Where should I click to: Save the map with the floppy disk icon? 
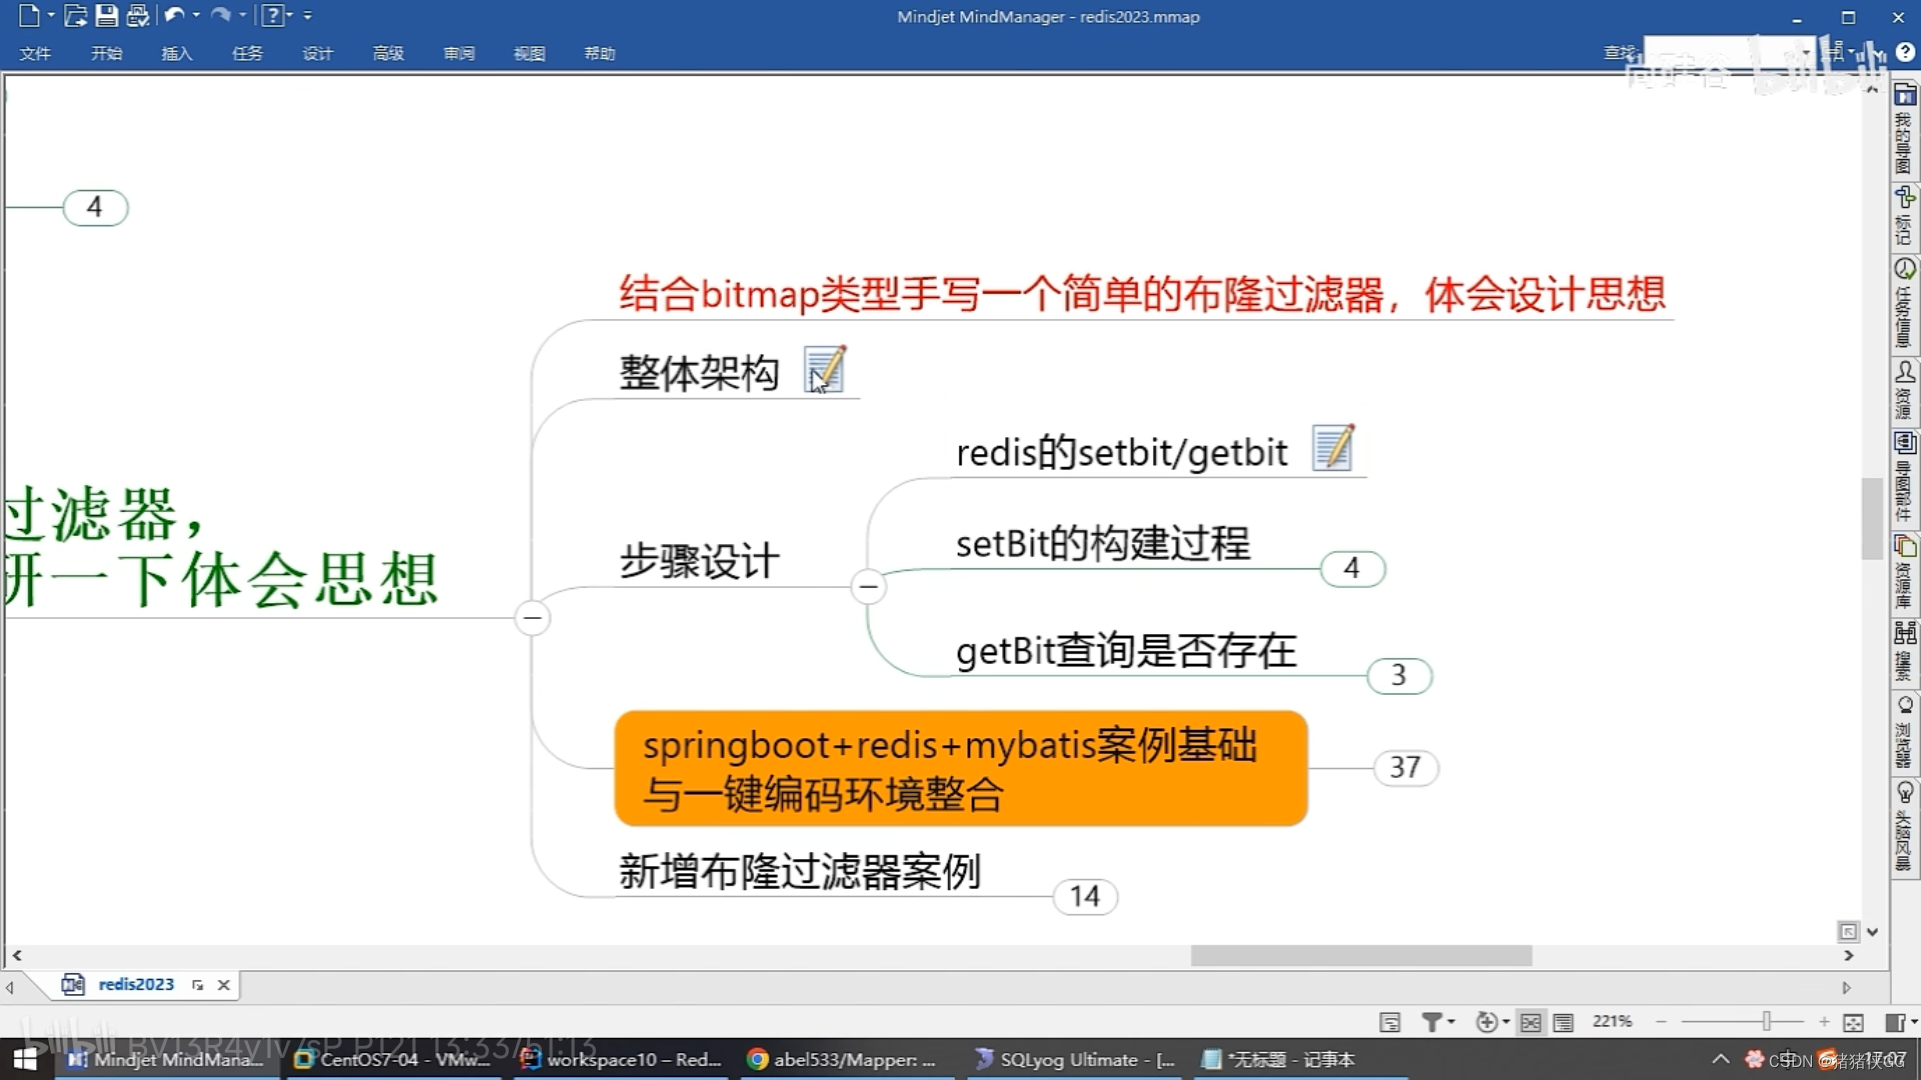pos(106,15)
